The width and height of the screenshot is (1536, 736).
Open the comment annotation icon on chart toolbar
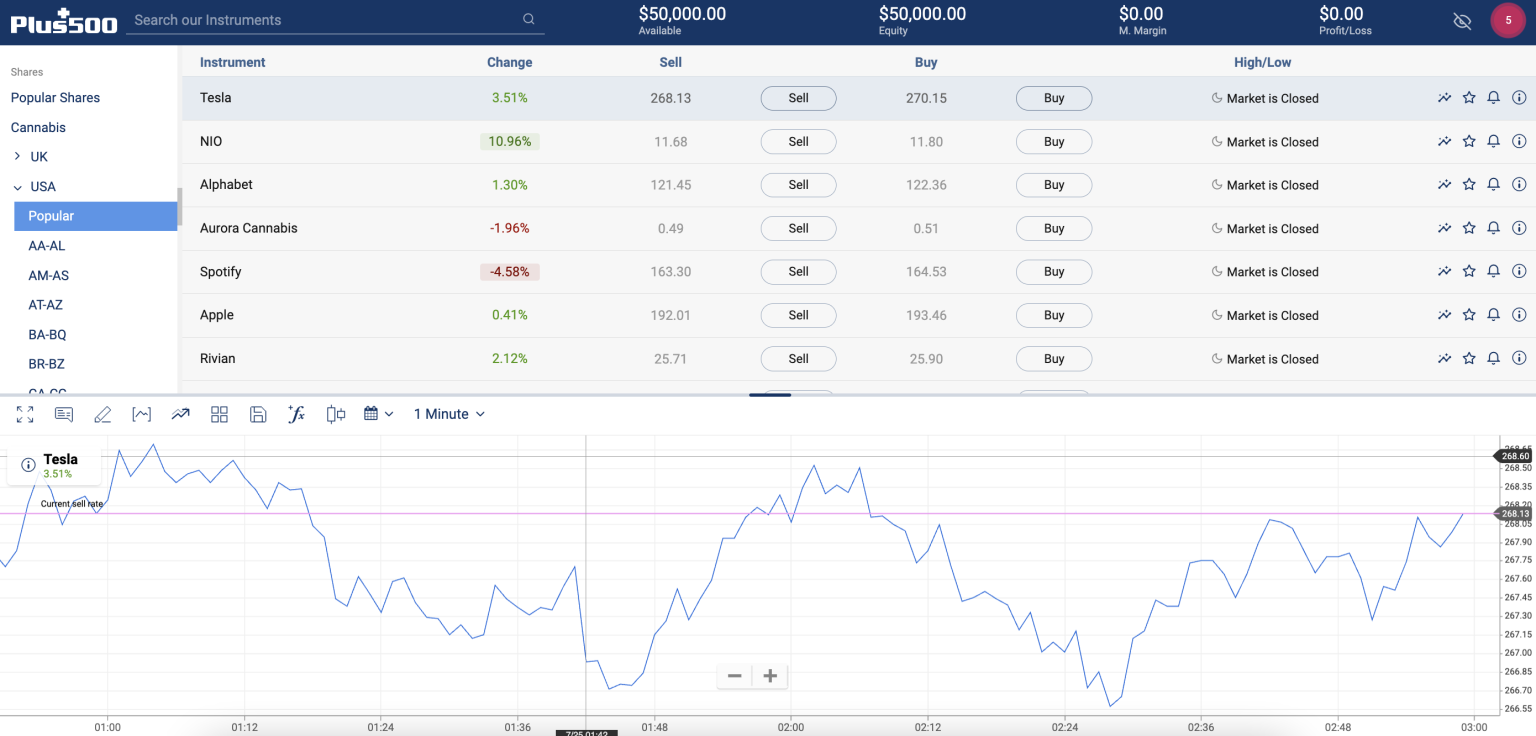pyautogui.click(x=64, y=413)
